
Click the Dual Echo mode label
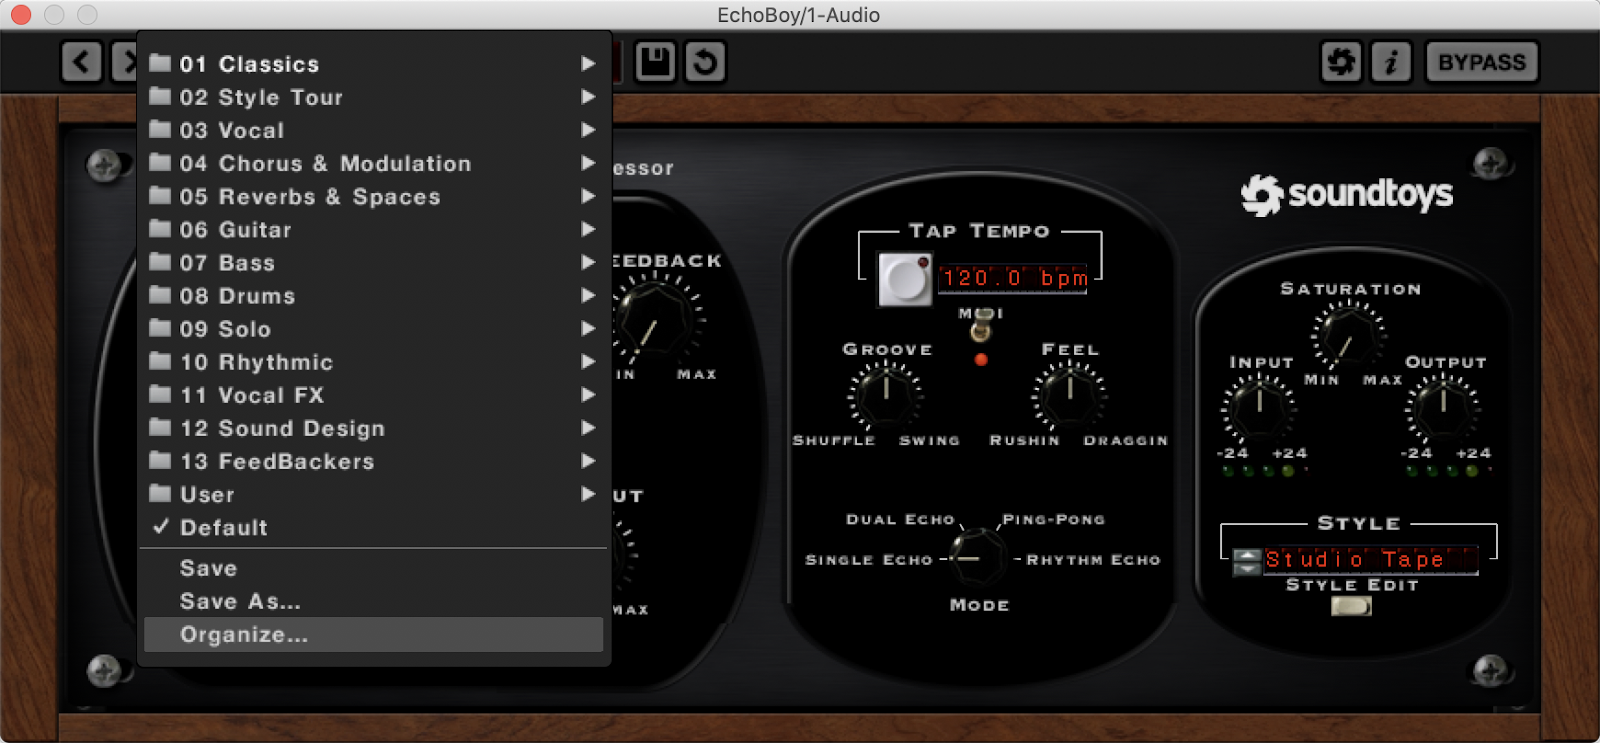tap(900, 519)
